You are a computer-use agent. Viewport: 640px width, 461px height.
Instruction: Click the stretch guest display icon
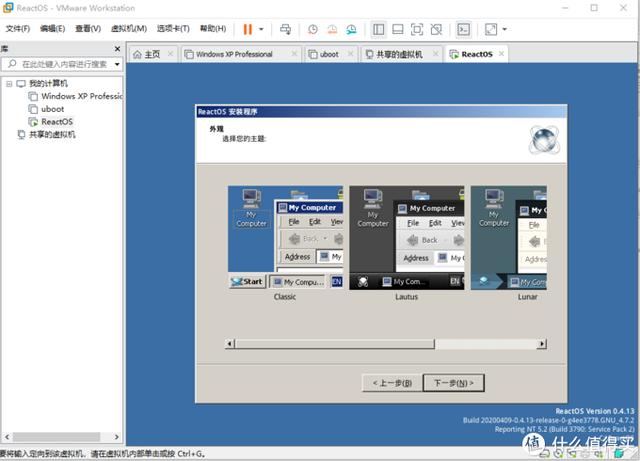(491, 29)
